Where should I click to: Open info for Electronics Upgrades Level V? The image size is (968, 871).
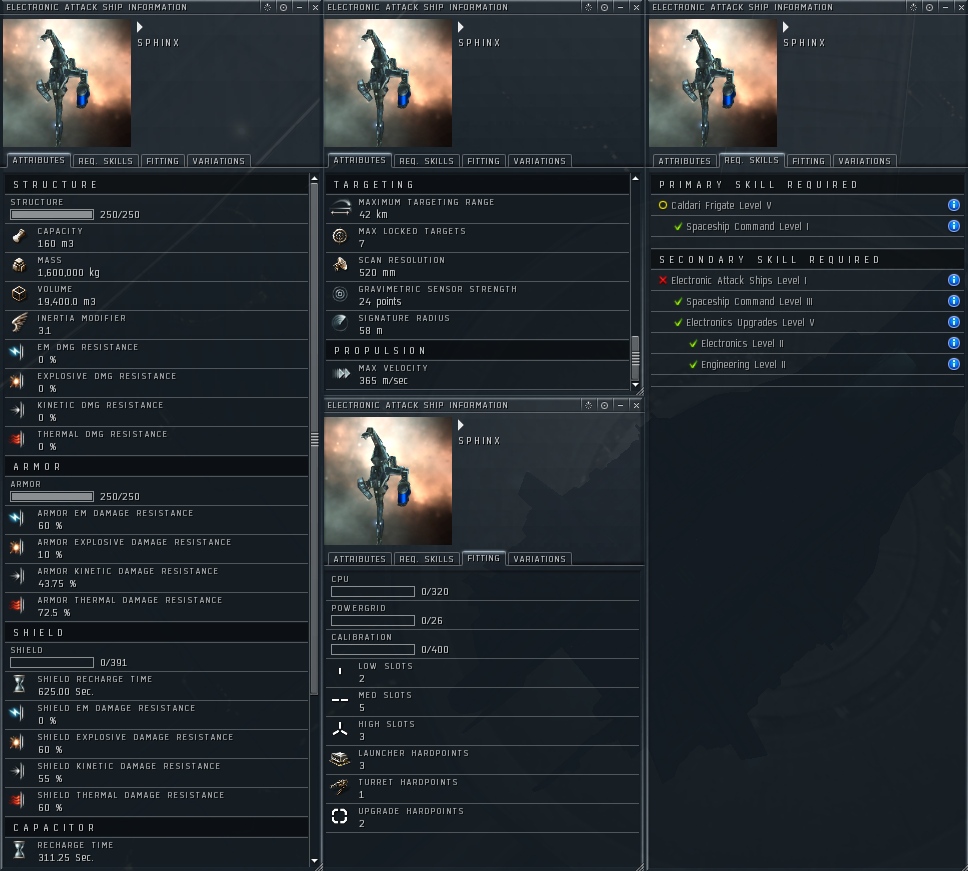(953, 322)
